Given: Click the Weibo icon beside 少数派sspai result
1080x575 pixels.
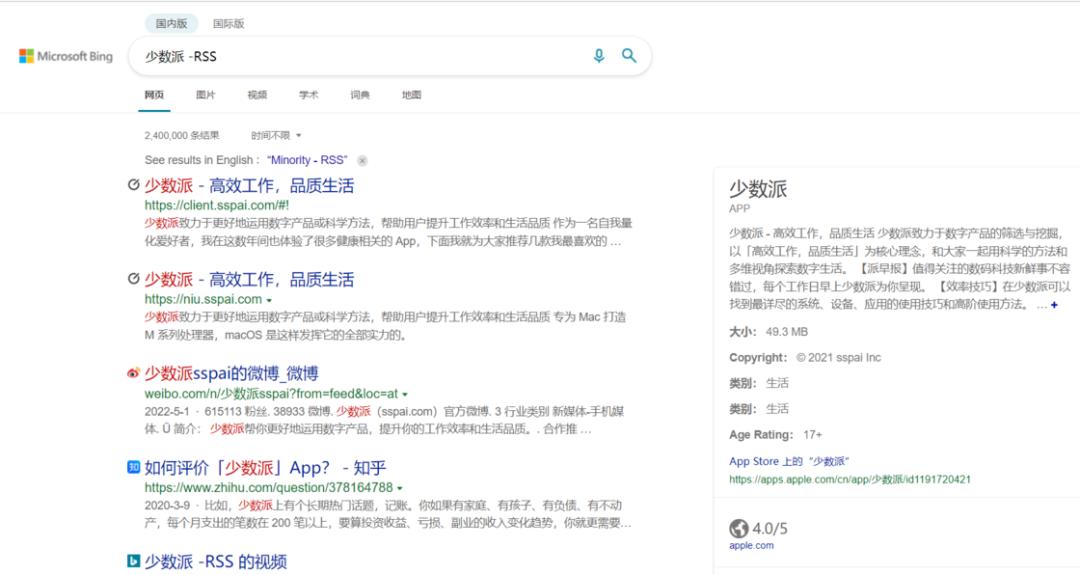Looking at the screenshot, I should pos(134,373).
